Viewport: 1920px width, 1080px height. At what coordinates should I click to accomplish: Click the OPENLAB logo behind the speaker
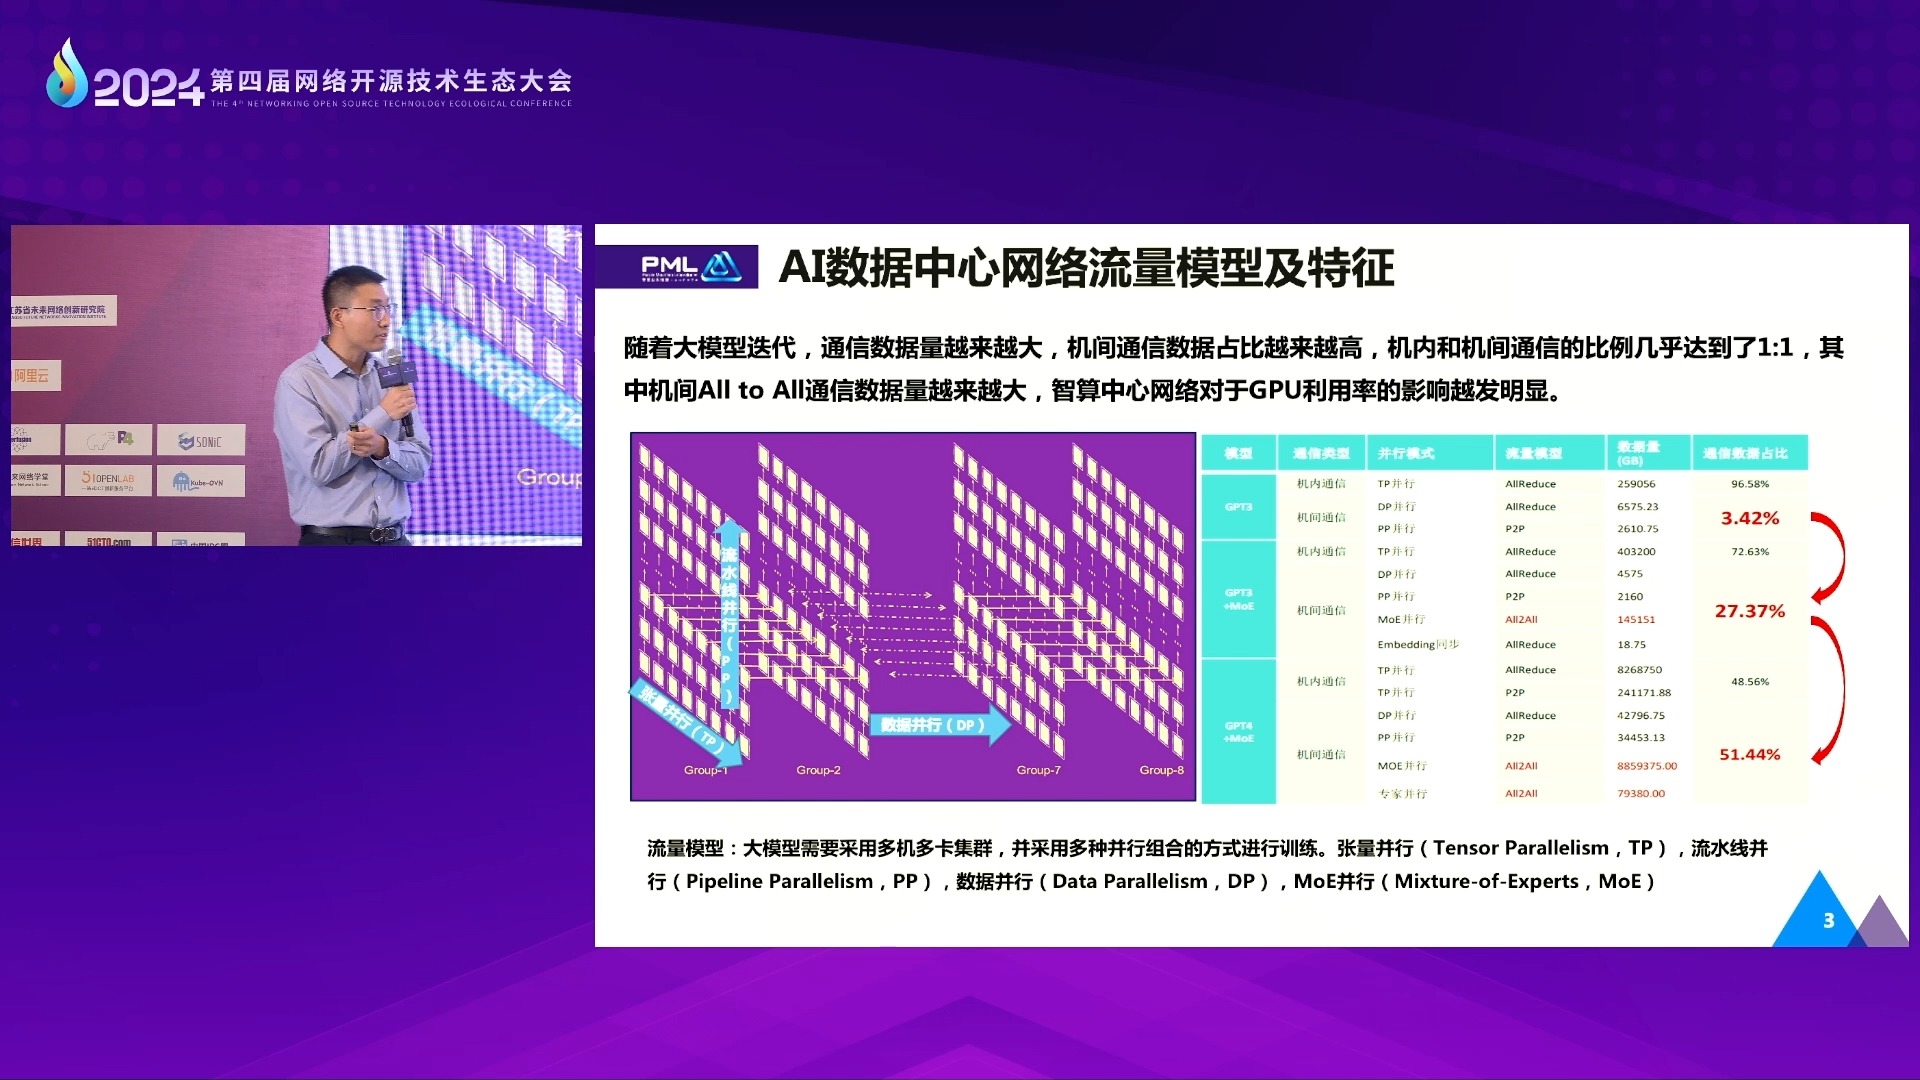point(108,480)
